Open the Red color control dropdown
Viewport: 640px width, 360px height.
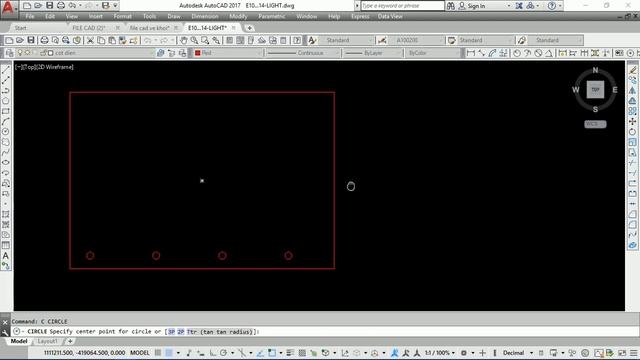click(227, 53)
